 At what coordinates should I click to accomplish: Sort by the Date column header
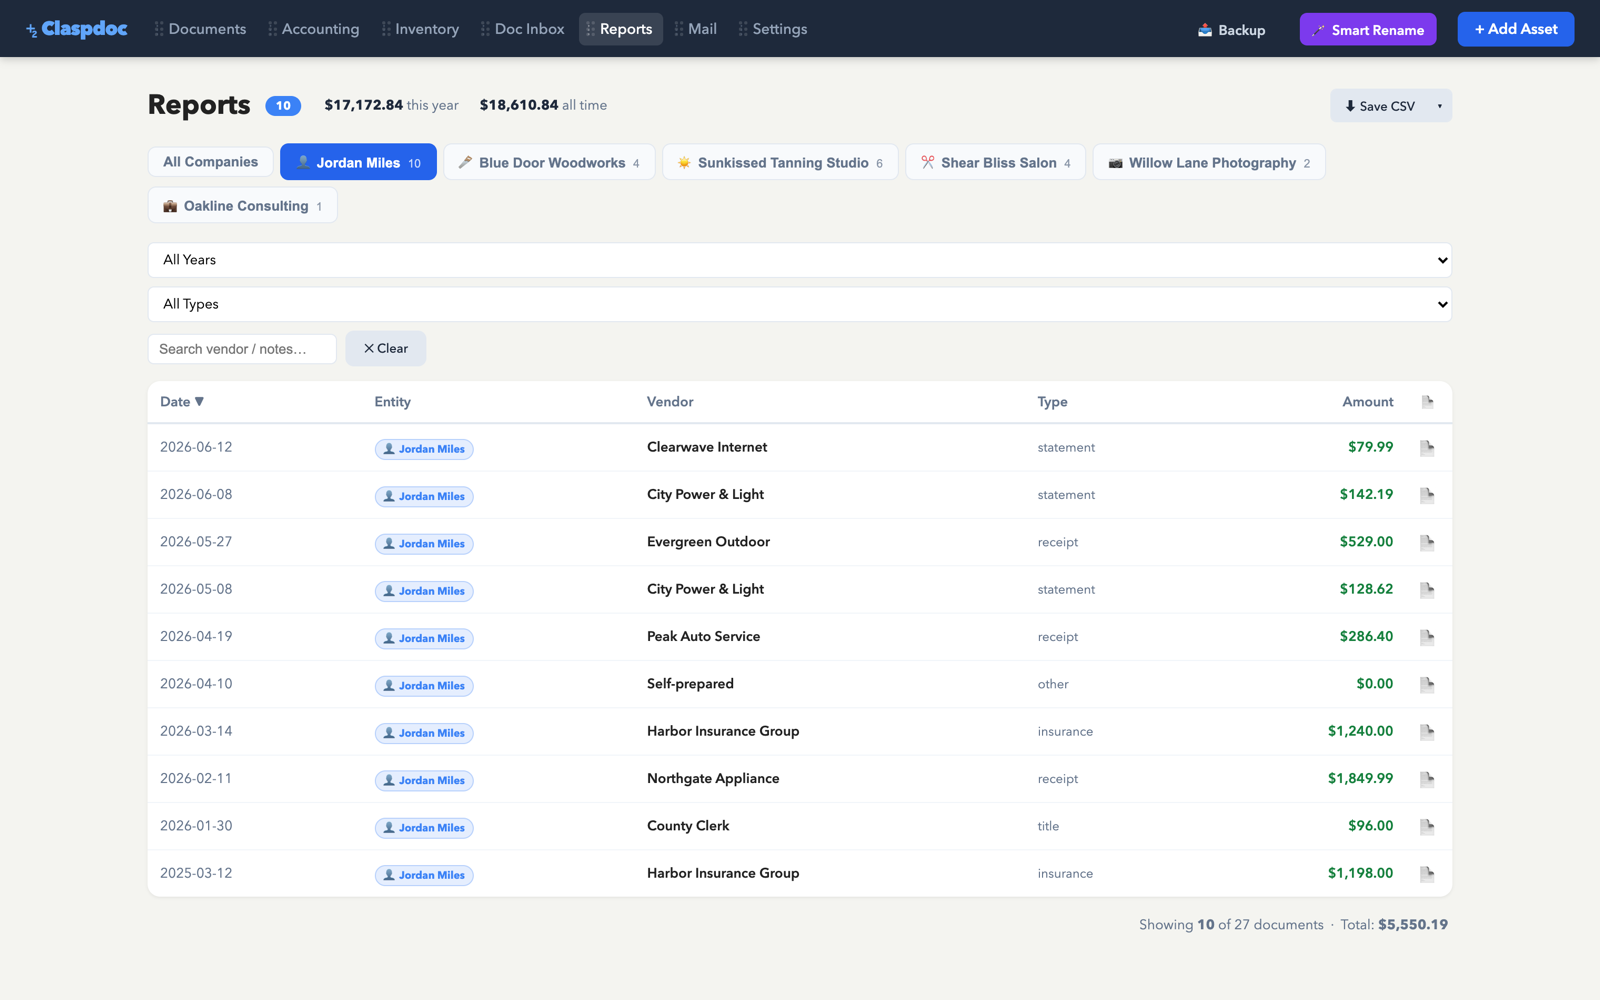182,402
